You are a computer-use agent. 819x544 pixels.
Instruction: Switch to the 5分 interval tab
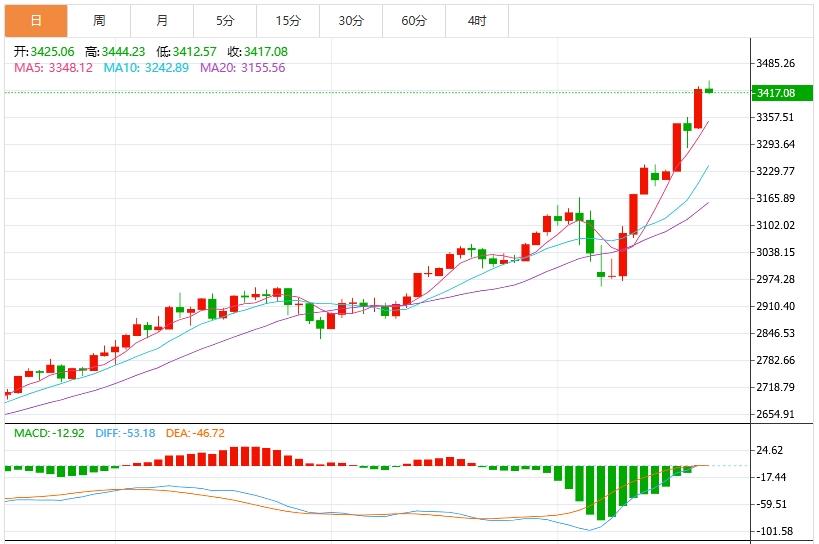click(x=225, y=20)
